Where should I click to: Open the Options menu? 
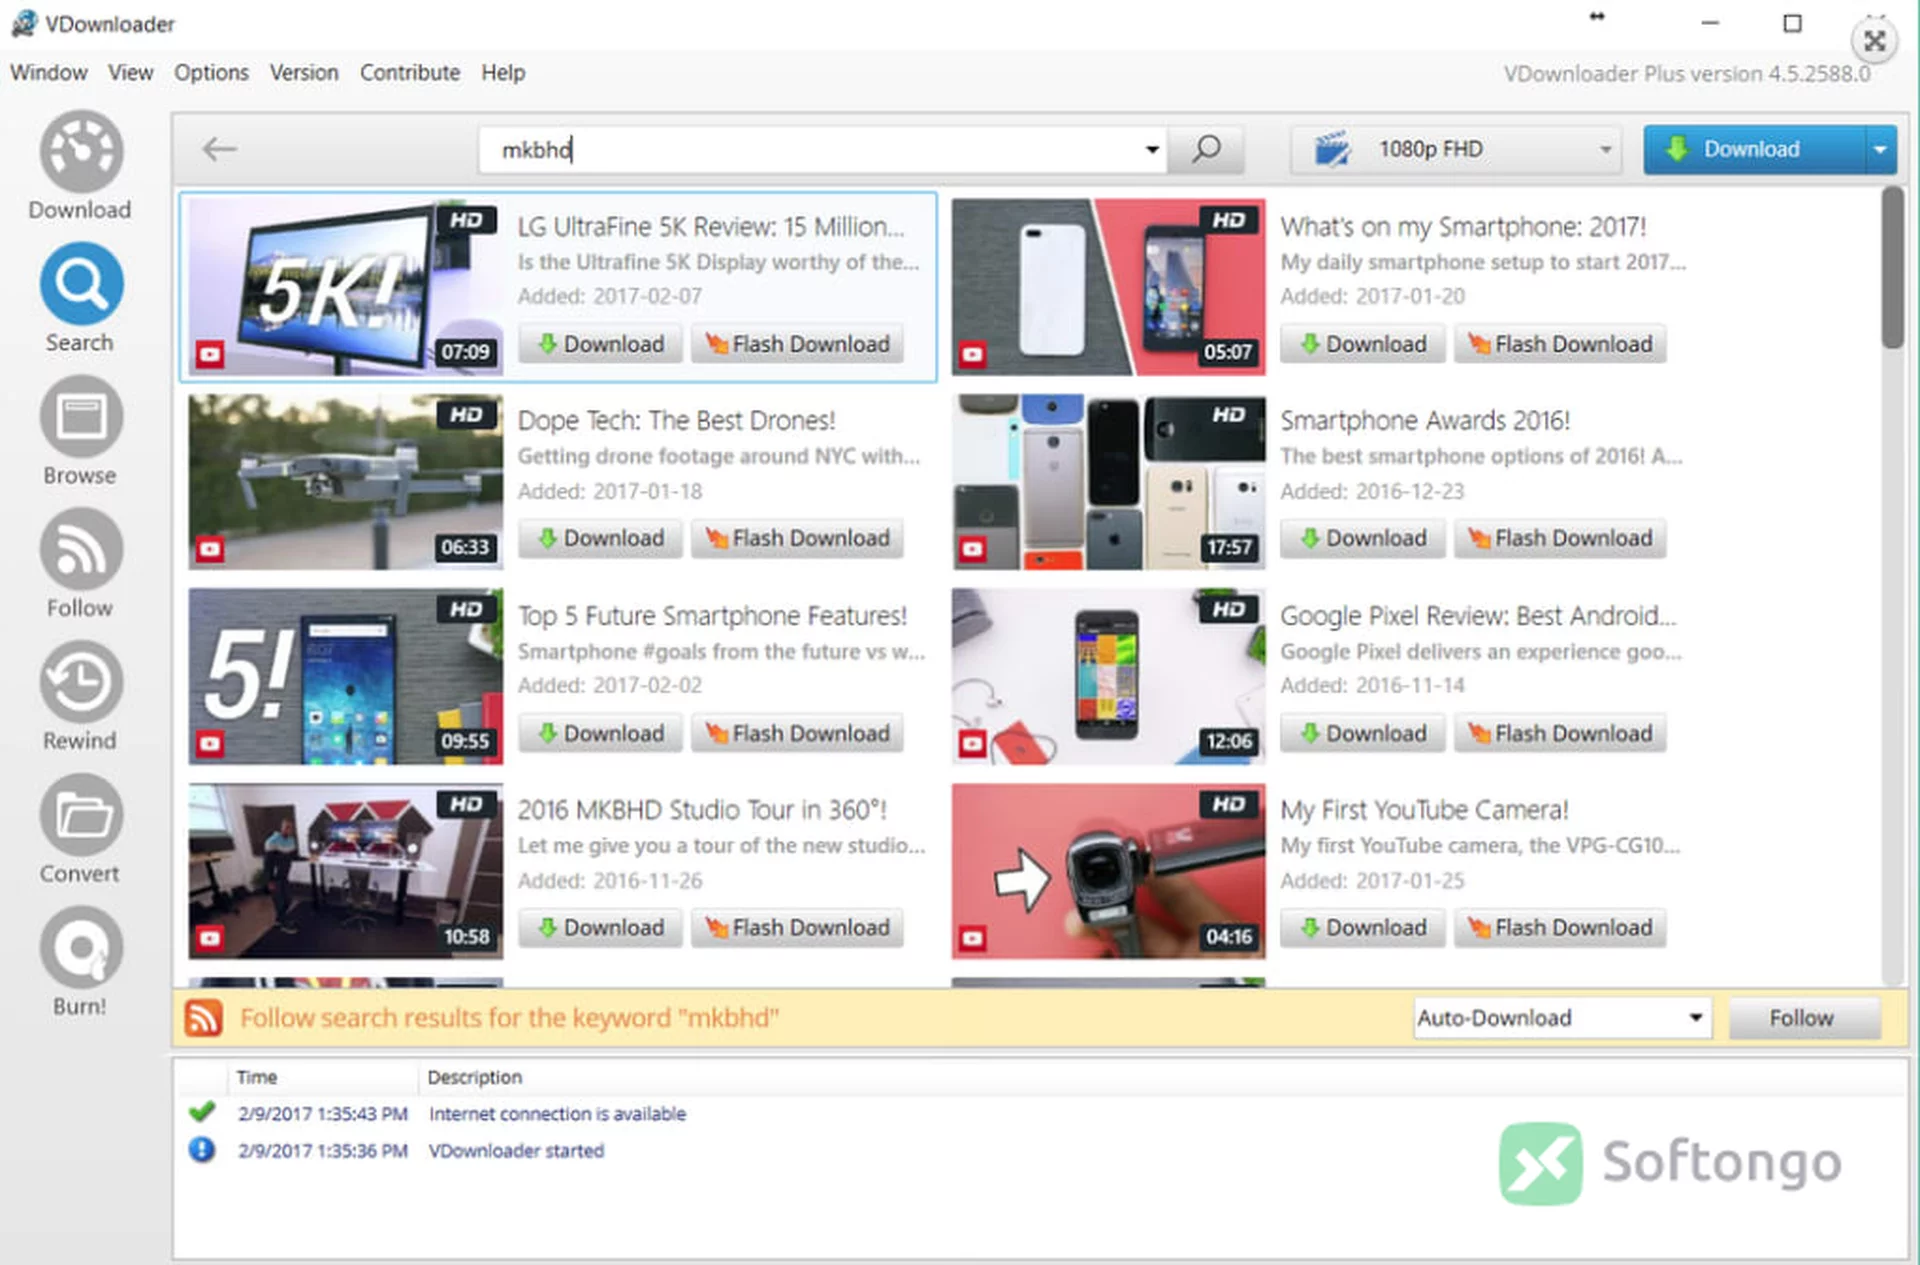pyautogui.click(x=211, y=73)
